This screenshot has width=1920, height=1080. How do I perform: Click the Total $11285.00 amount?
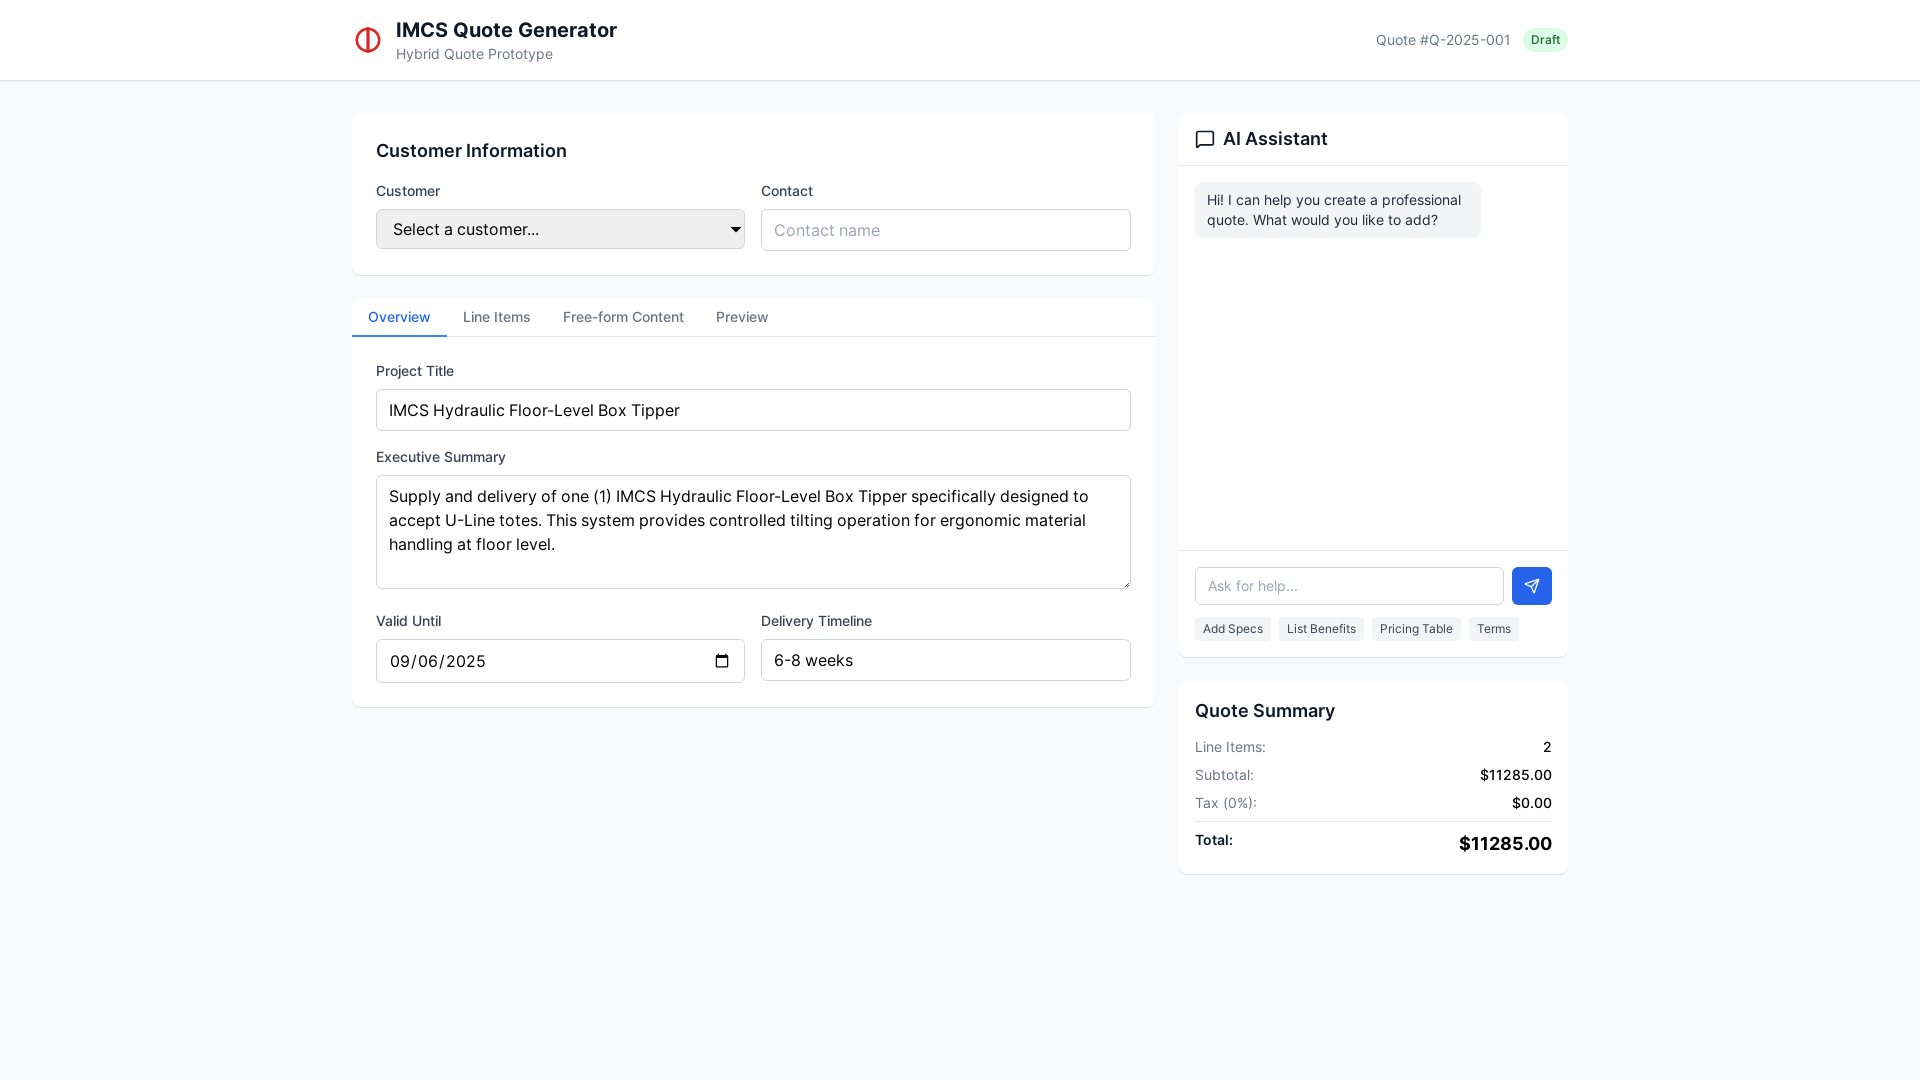[1505, 844]
